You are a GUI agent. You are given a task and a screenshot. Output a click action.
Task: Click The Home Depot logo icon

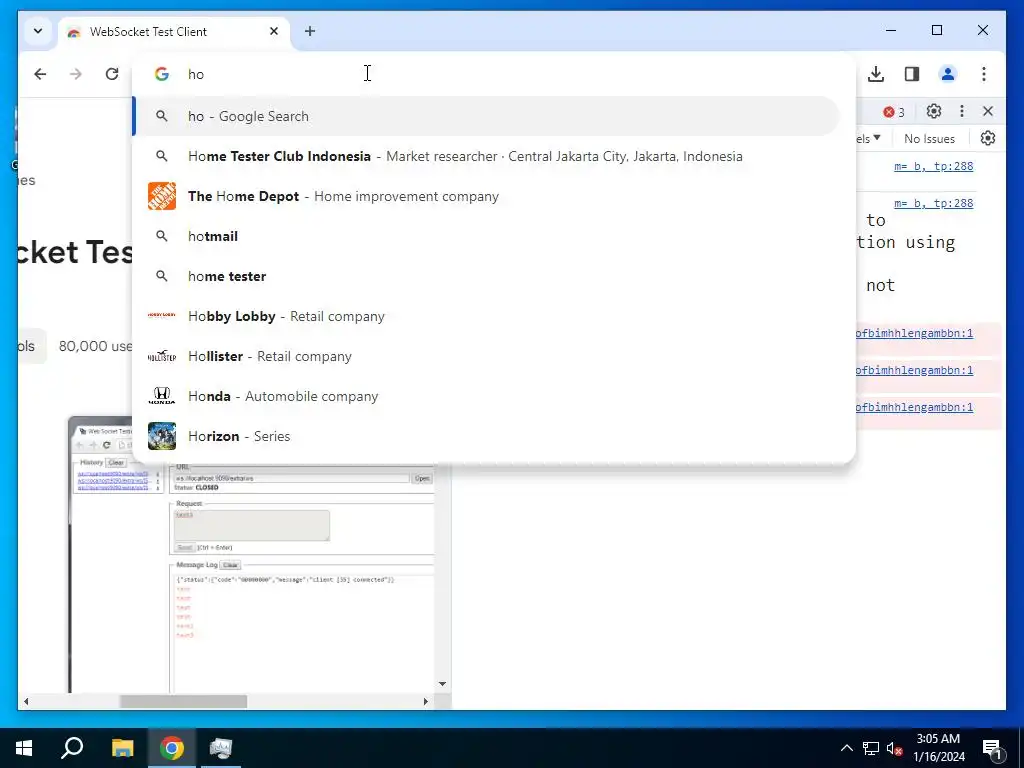click(x=162, y=196)
